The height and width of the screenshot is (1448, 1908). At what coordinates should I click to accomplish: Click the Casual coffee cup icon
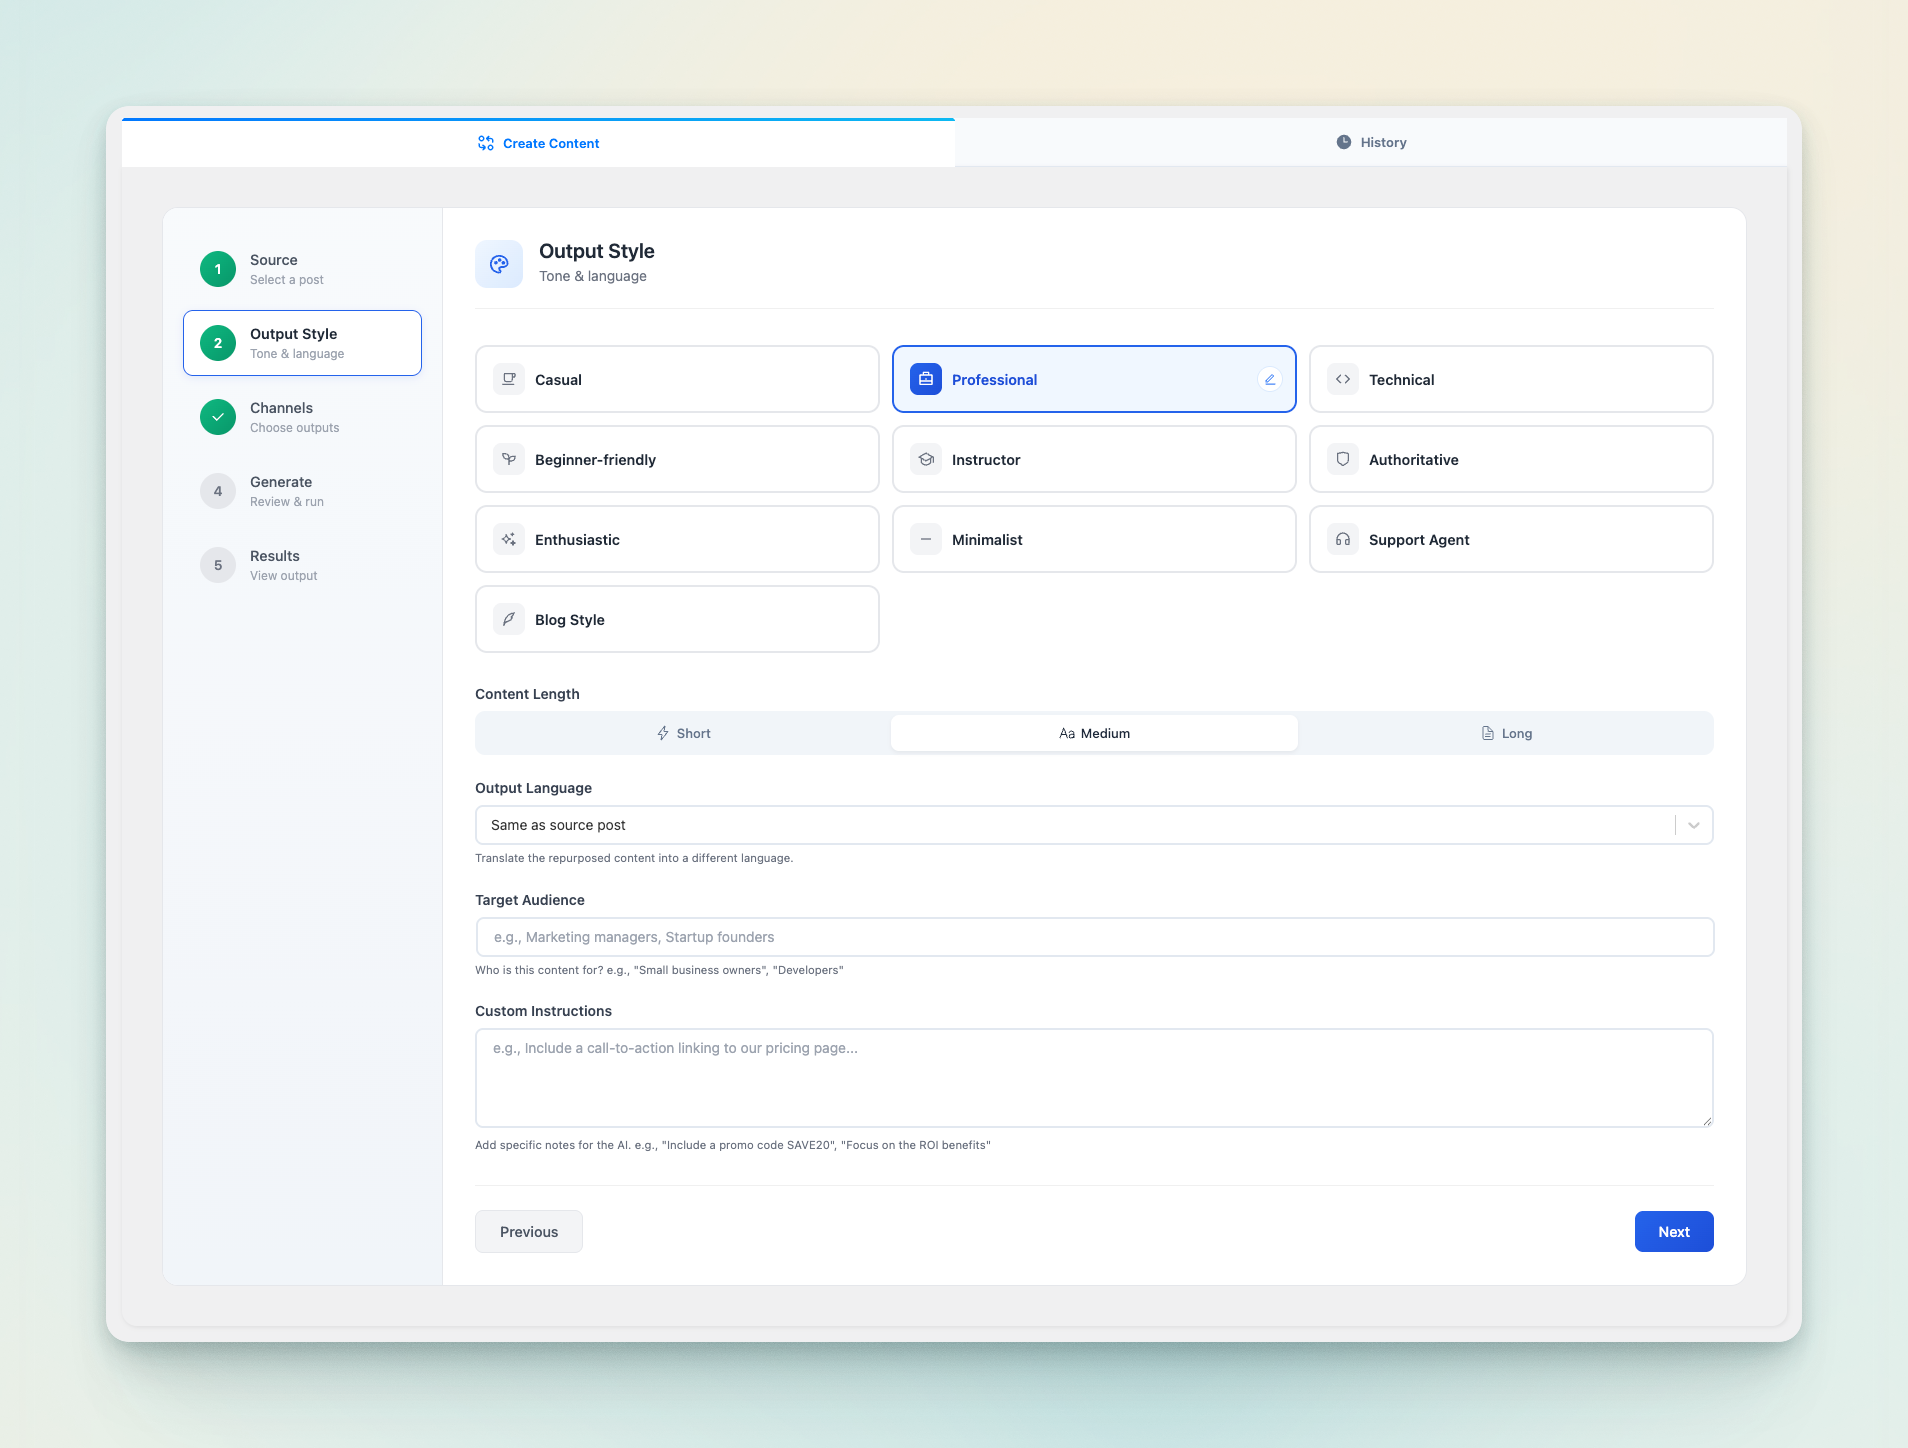[x=509, y=379]
